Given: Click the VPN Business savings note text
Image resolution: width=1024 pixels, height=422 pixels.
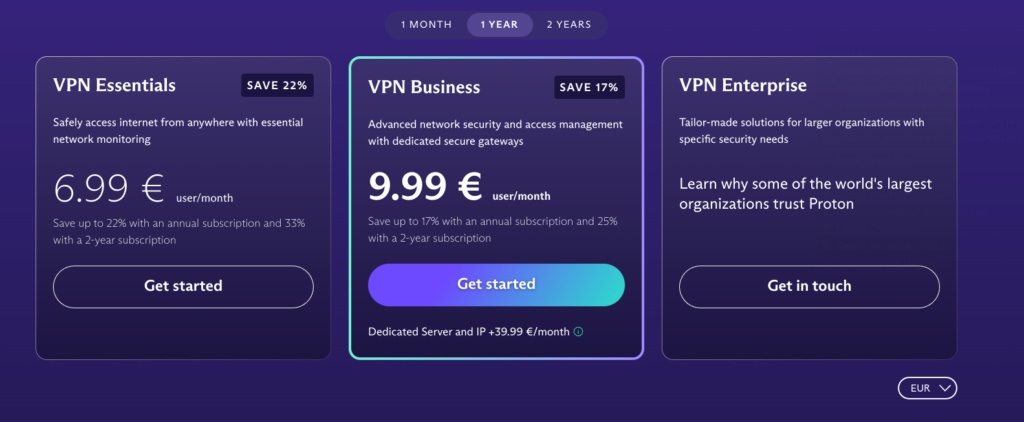Looking at the screenshot, I should [492, 230].
